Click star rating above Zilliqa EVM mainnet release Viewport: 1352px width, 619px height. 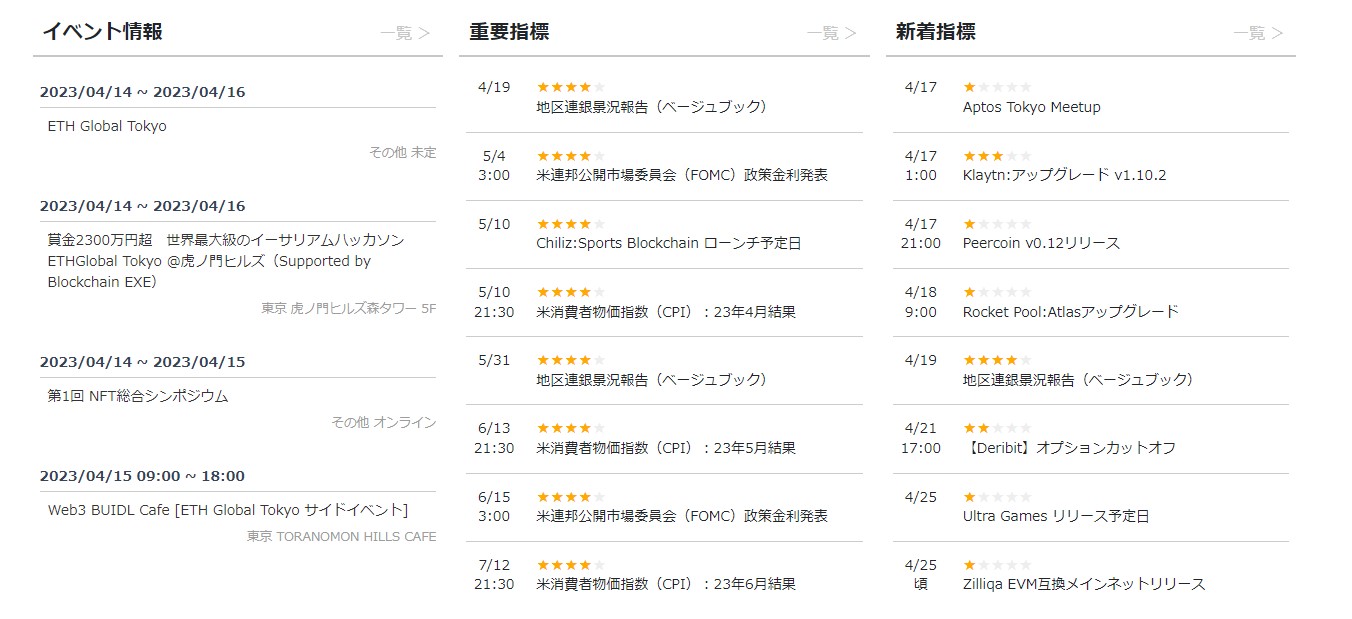pos(996,565)
